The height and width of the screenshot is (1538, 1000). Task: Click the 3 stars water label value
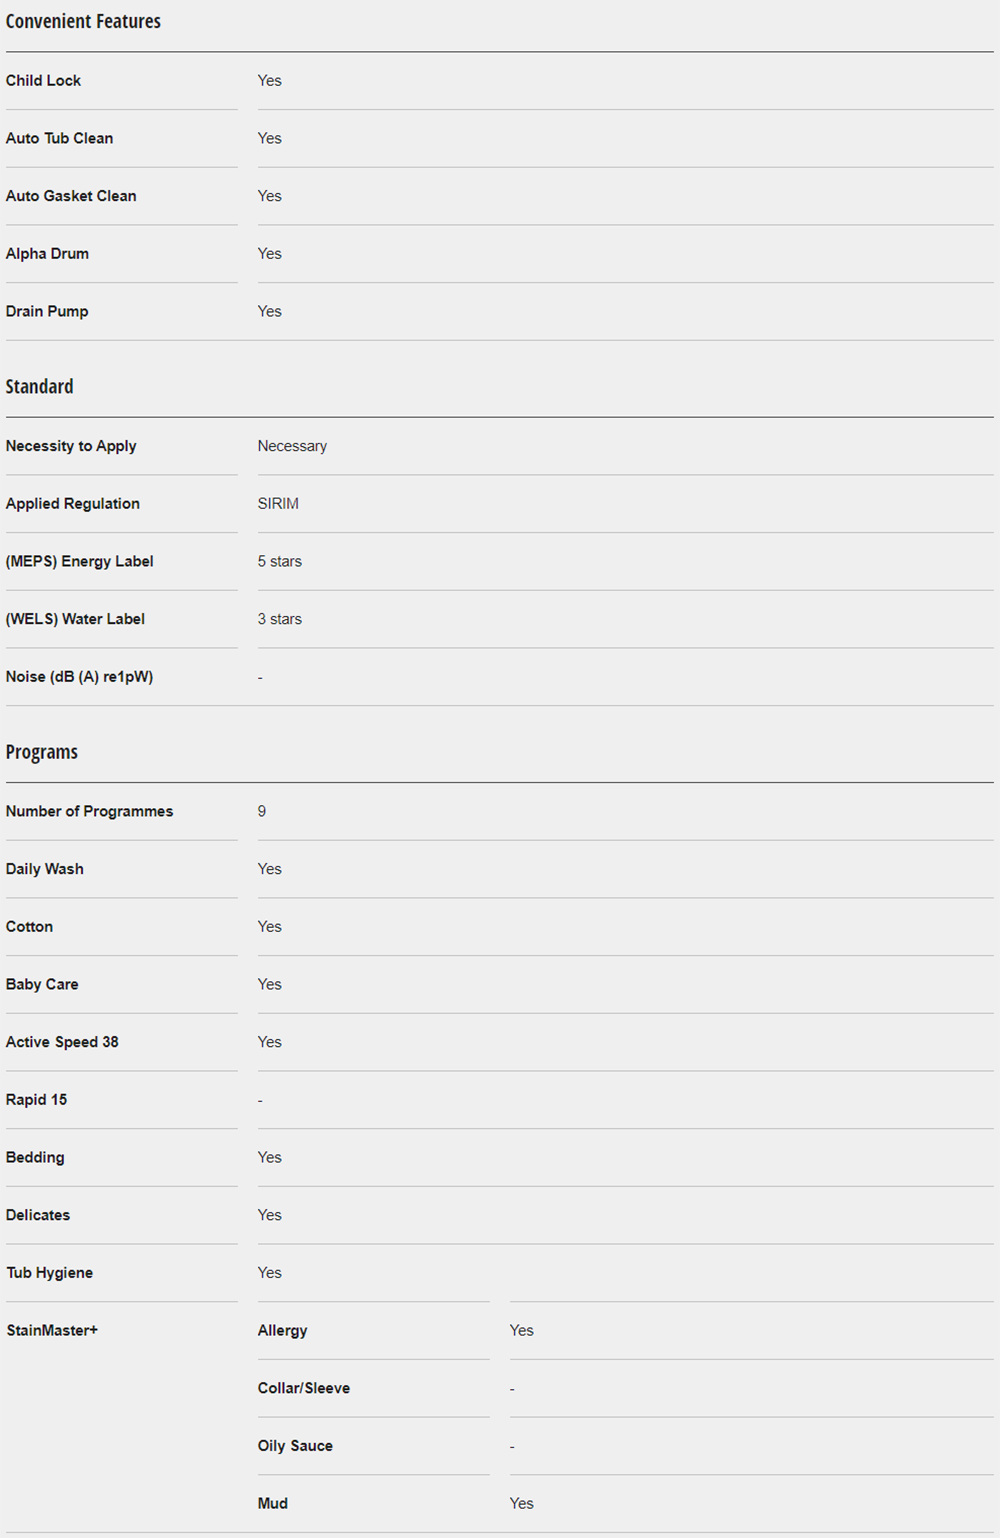279,620
